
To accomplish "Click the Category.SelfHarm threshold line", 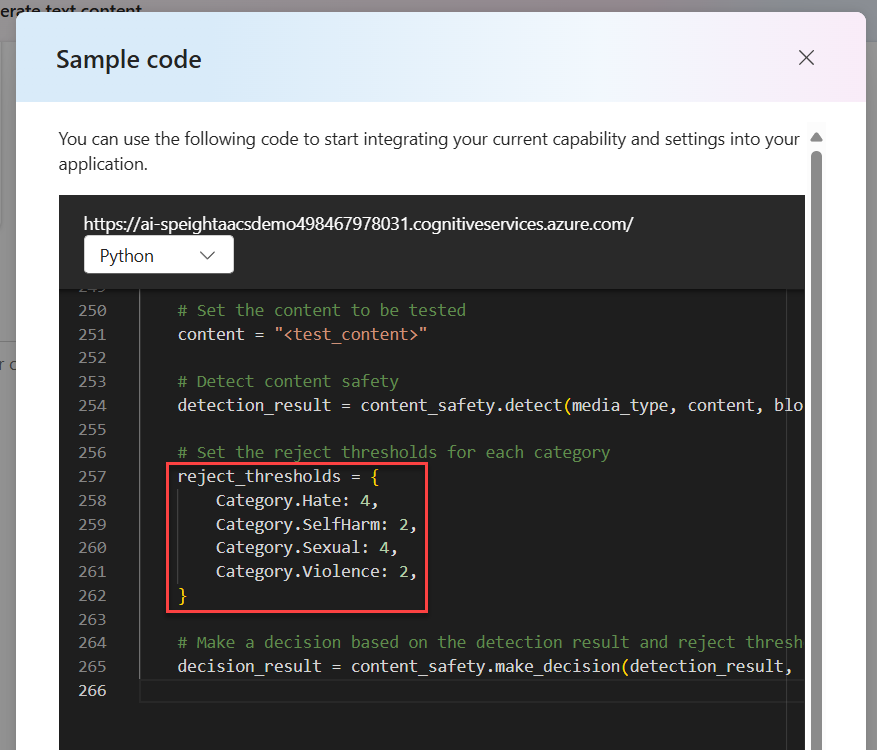I will tap(315, 524).
